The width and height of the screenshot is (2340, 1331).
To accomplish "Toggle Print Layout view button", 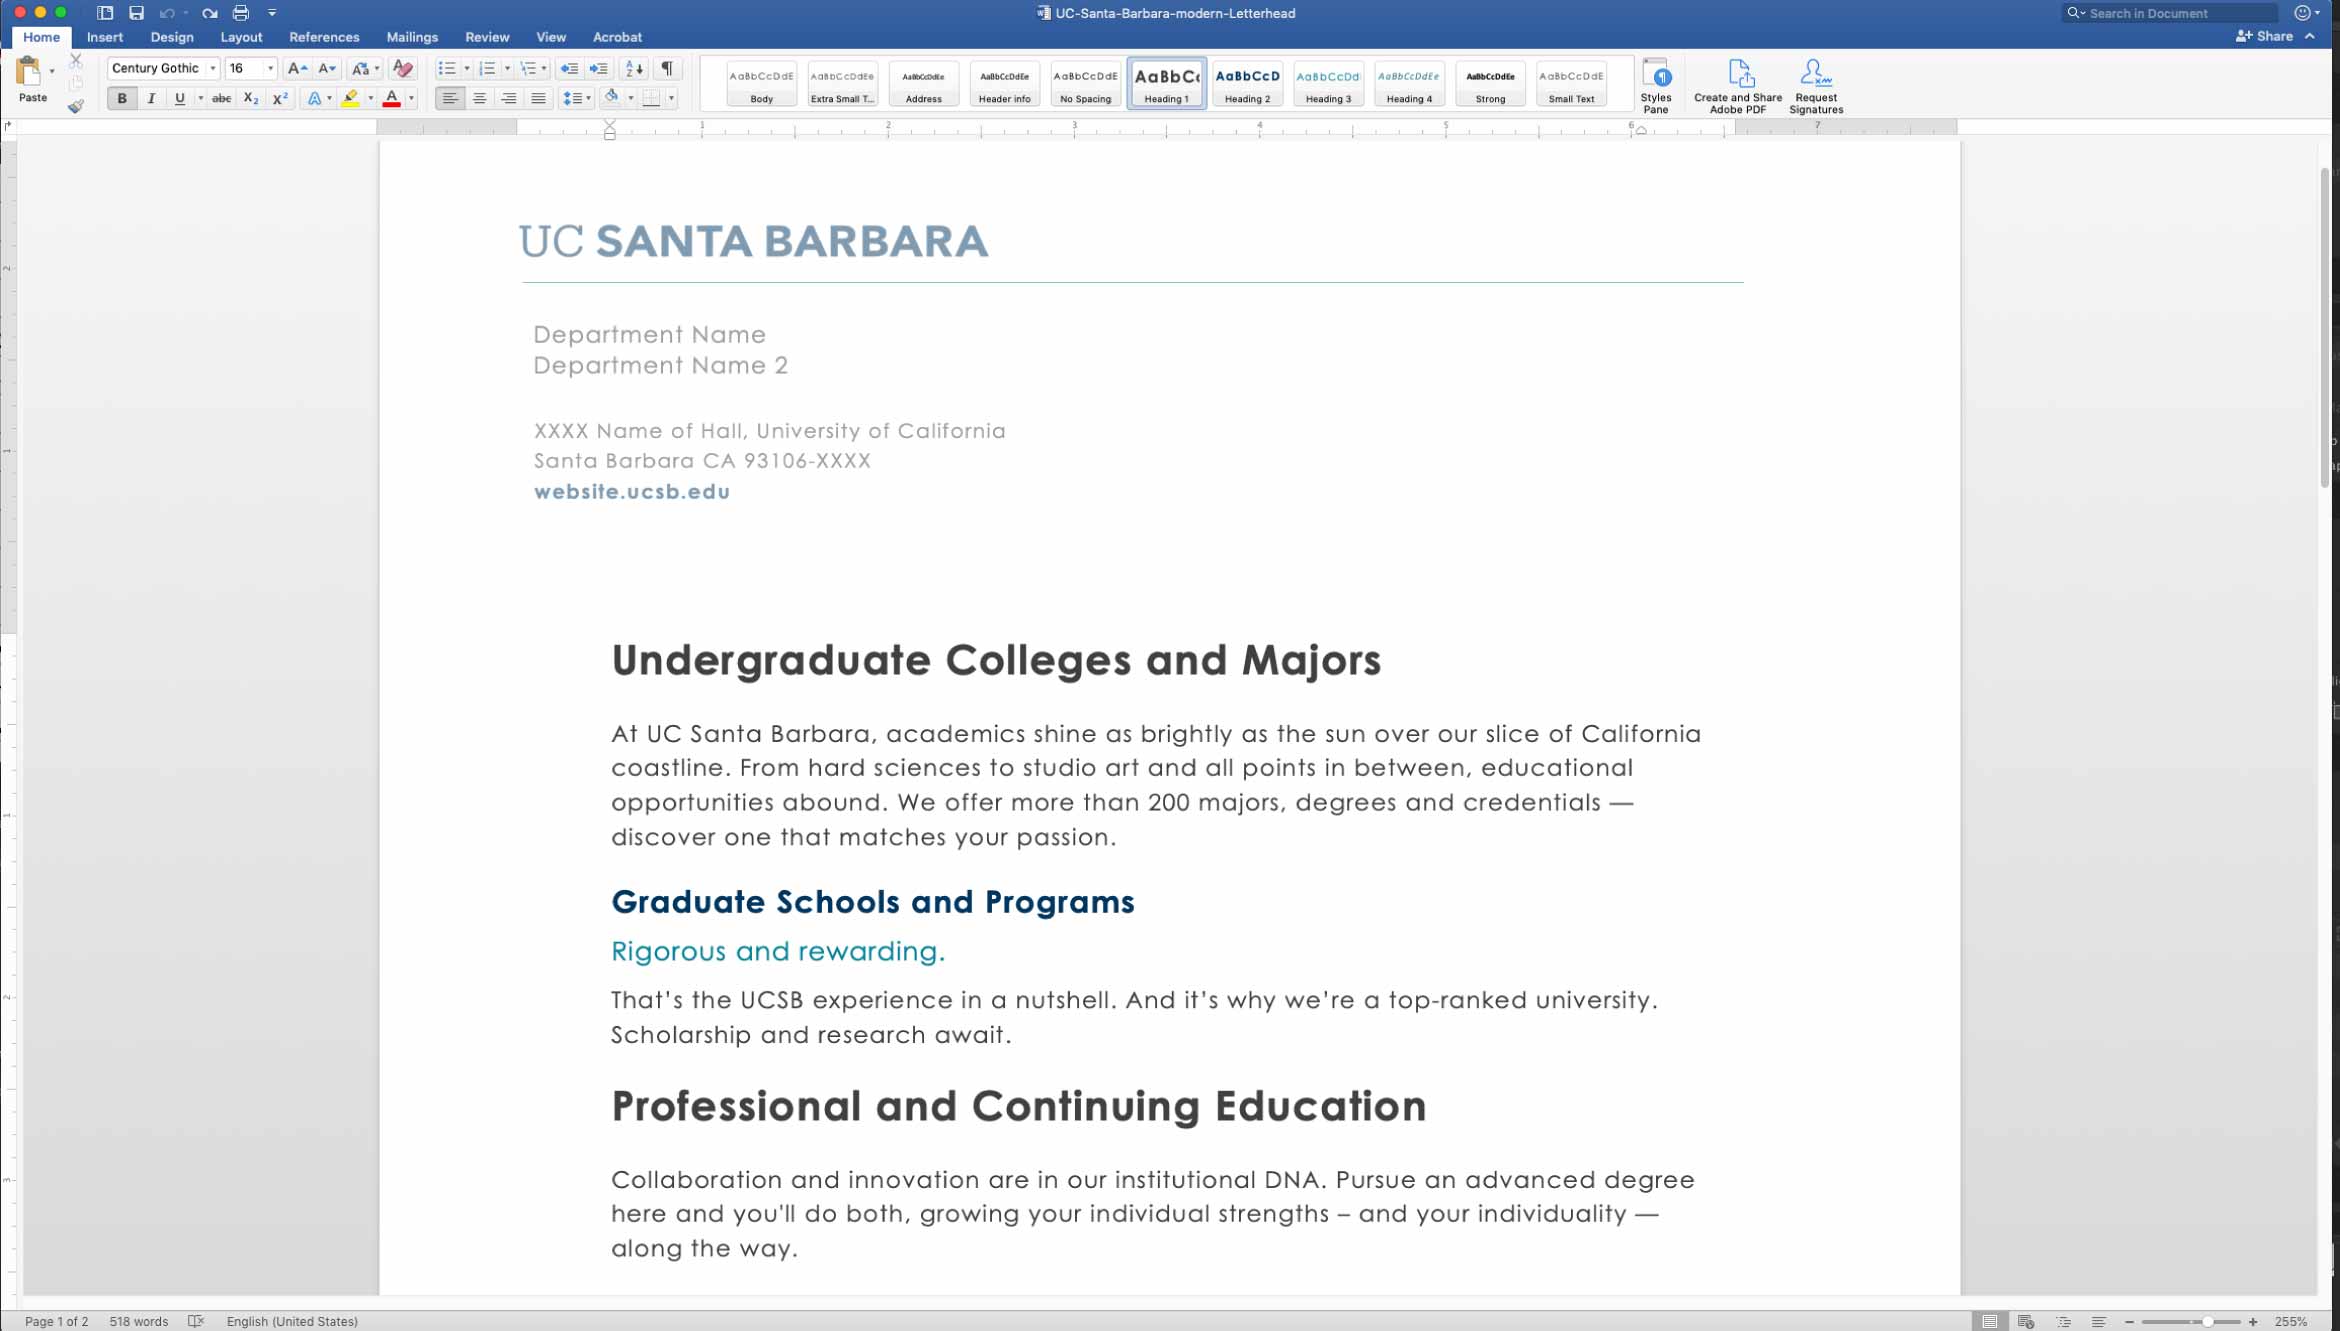I will pos(1990,1321).
